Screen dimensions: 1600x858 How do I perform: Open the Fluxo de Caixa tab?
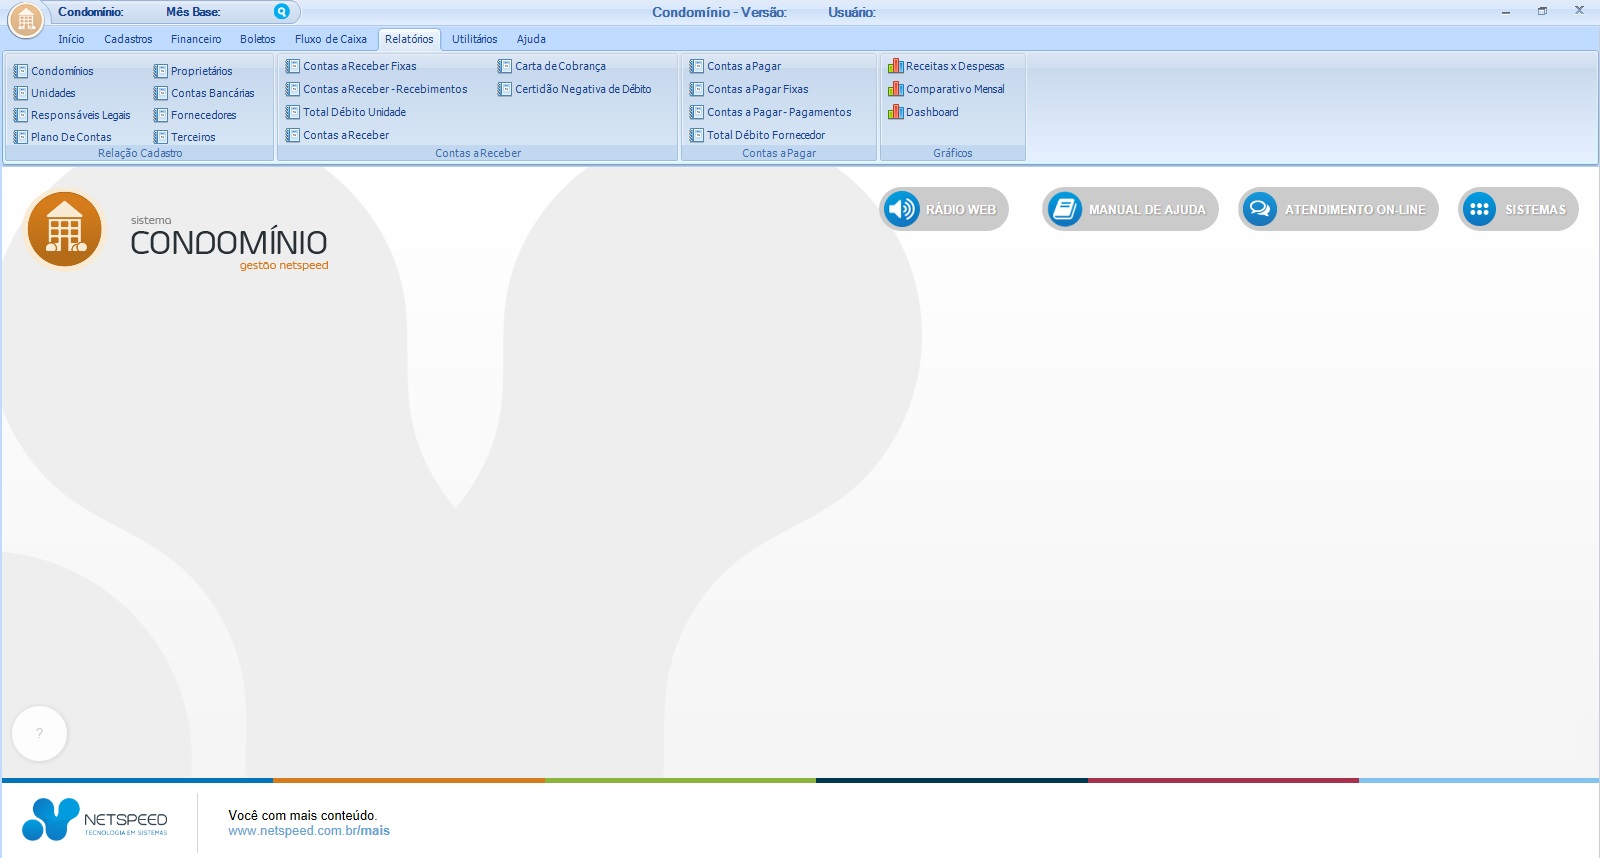(x=331, y=39)
